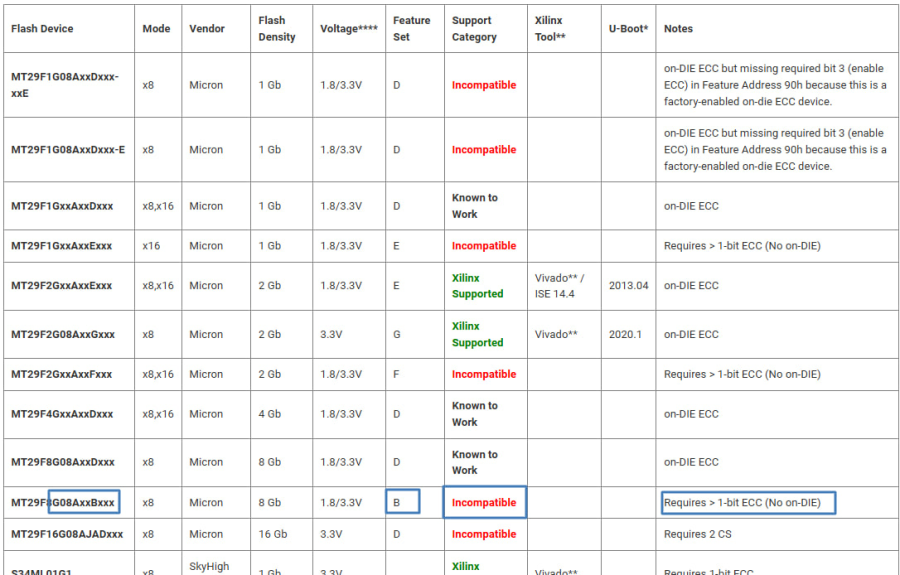
Task: Click the on-DIE ECC note for MT29F4GxxAxxDxxx
Action: click(691, 414)
